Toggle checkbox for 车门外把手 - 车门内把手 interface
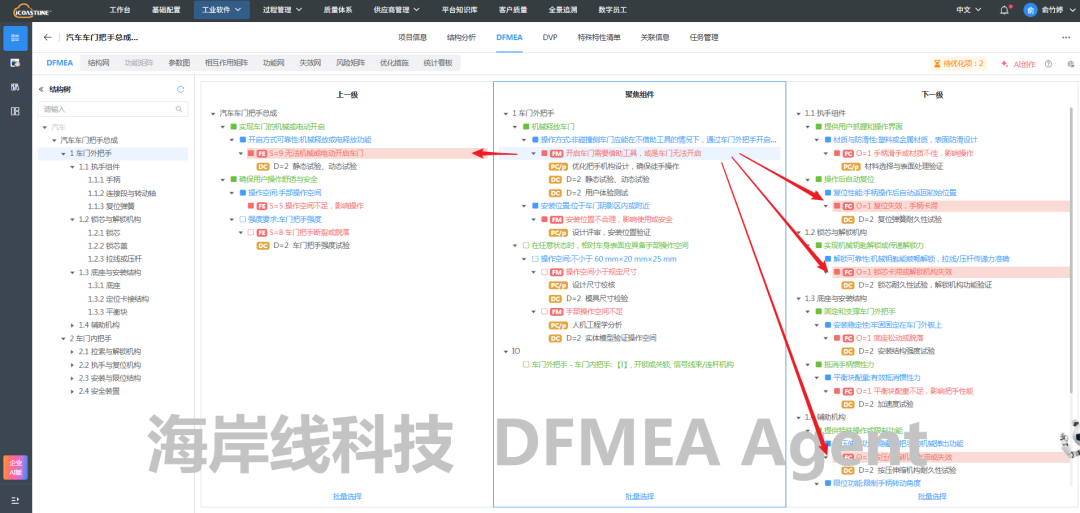Image resolution: width=1080 pixels, height=513 pixels. coord(525,365)
